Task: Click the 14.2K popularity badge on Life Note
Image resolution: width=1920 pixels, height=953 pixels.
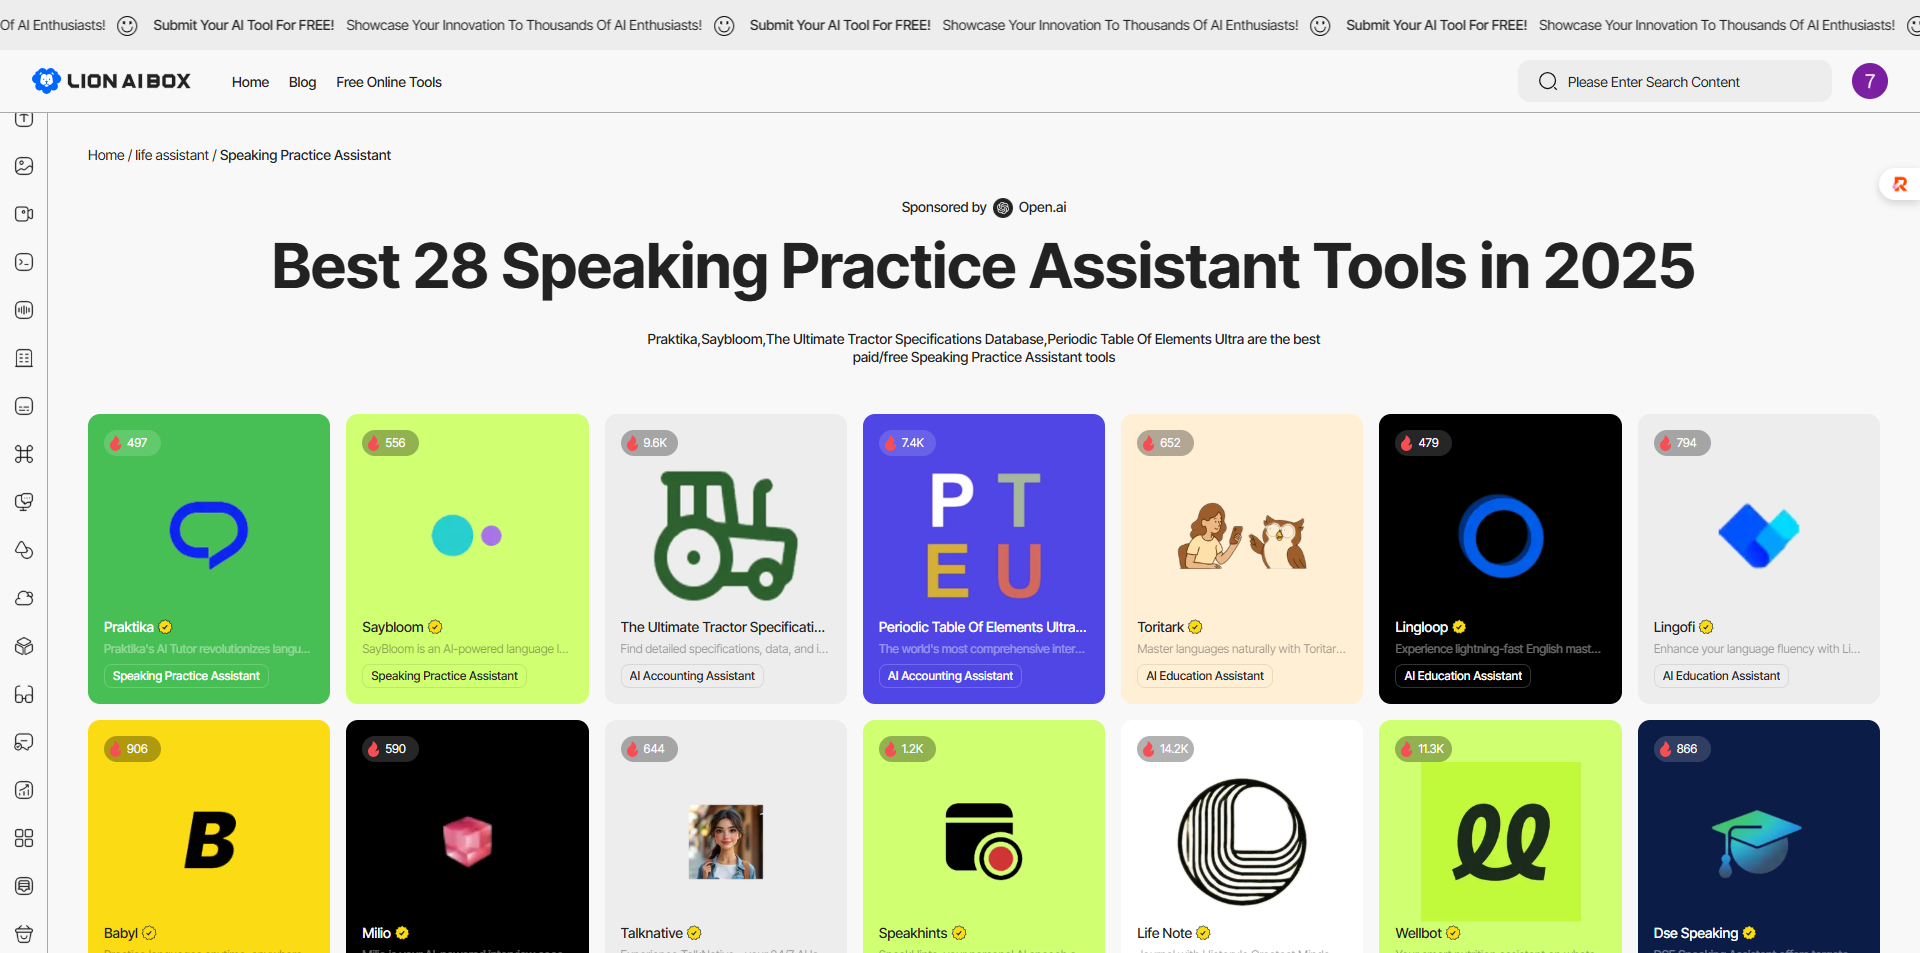Action: pos(1165,749)
